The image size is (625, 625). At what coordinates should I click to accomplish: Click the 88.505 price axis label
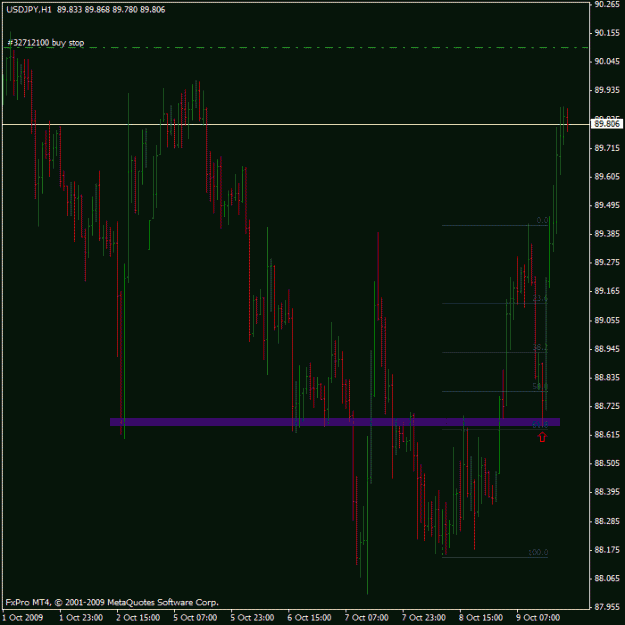[x=607, y=463]
